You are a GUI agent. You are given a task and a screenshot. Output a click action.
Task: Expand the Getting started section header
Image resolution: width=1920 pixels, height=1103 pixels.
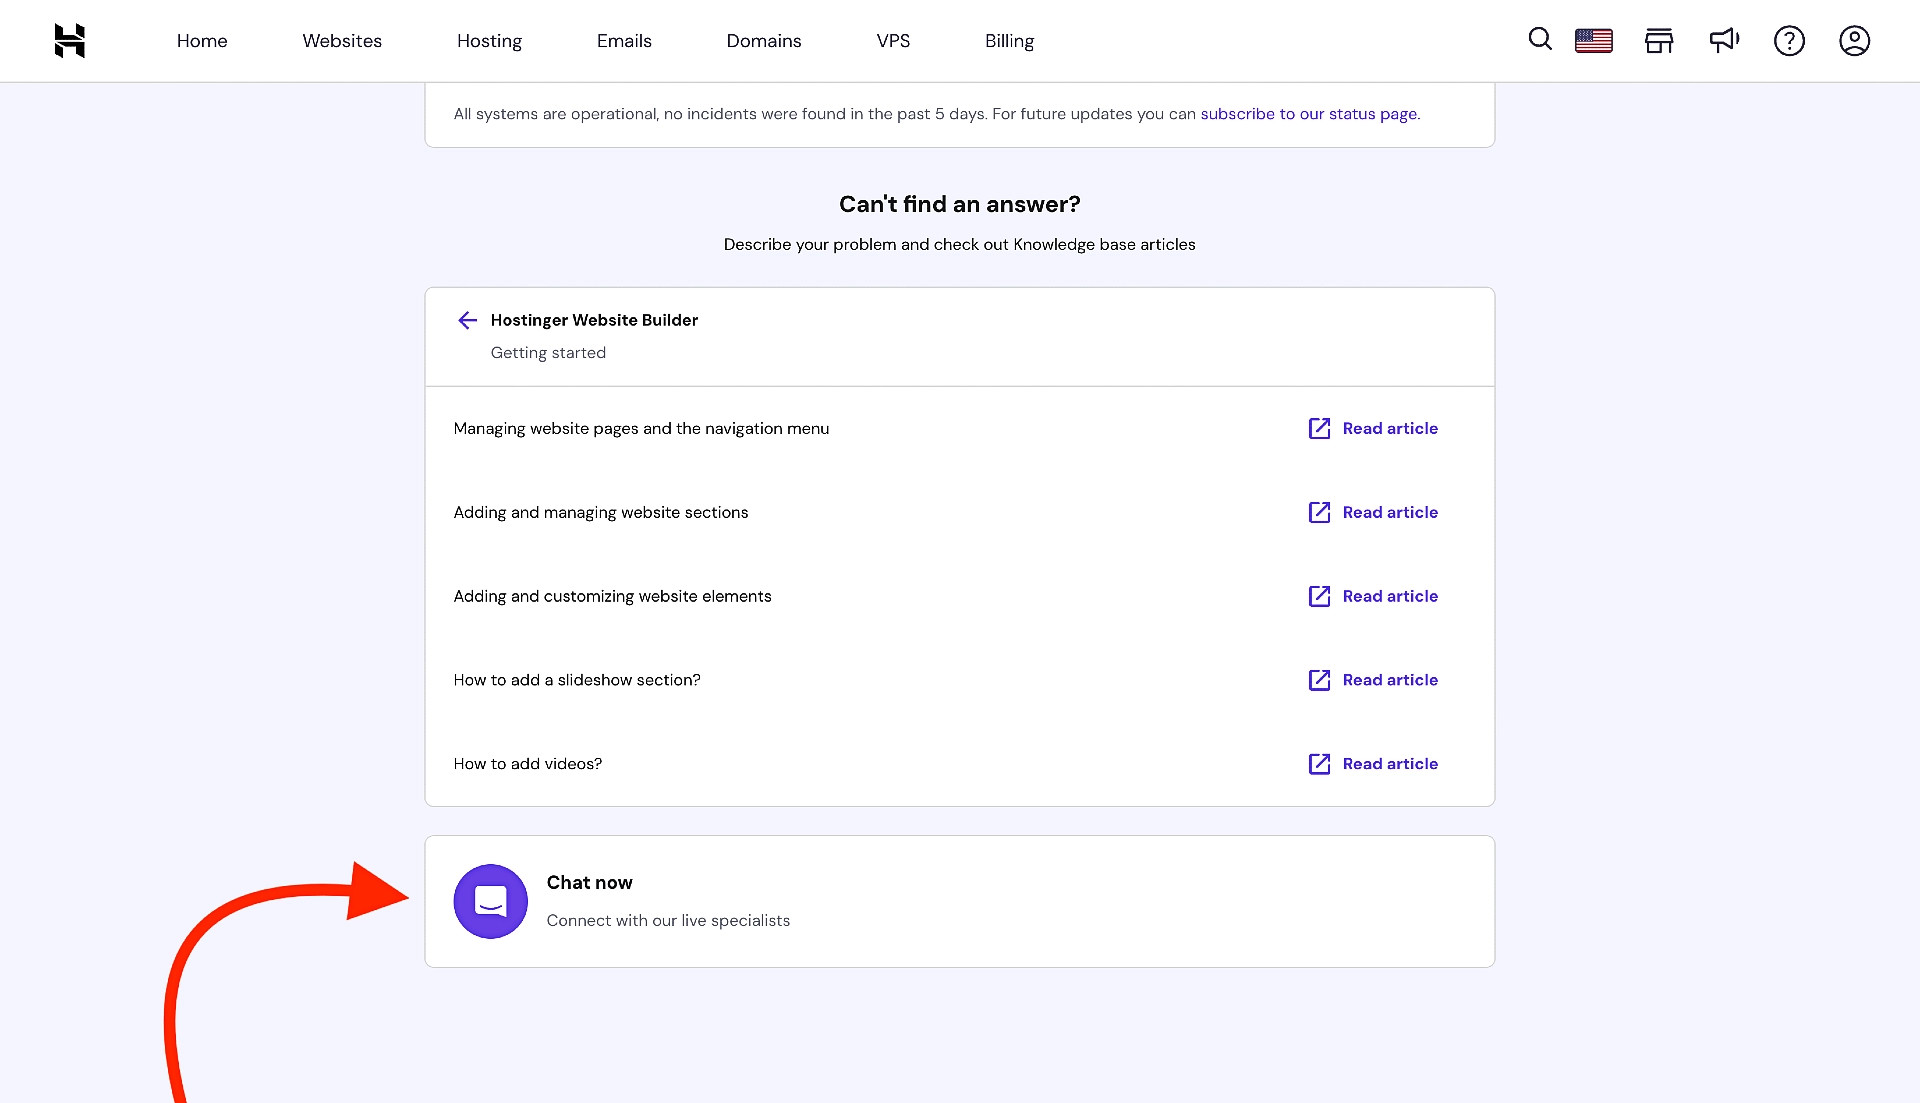coord(549,352)
